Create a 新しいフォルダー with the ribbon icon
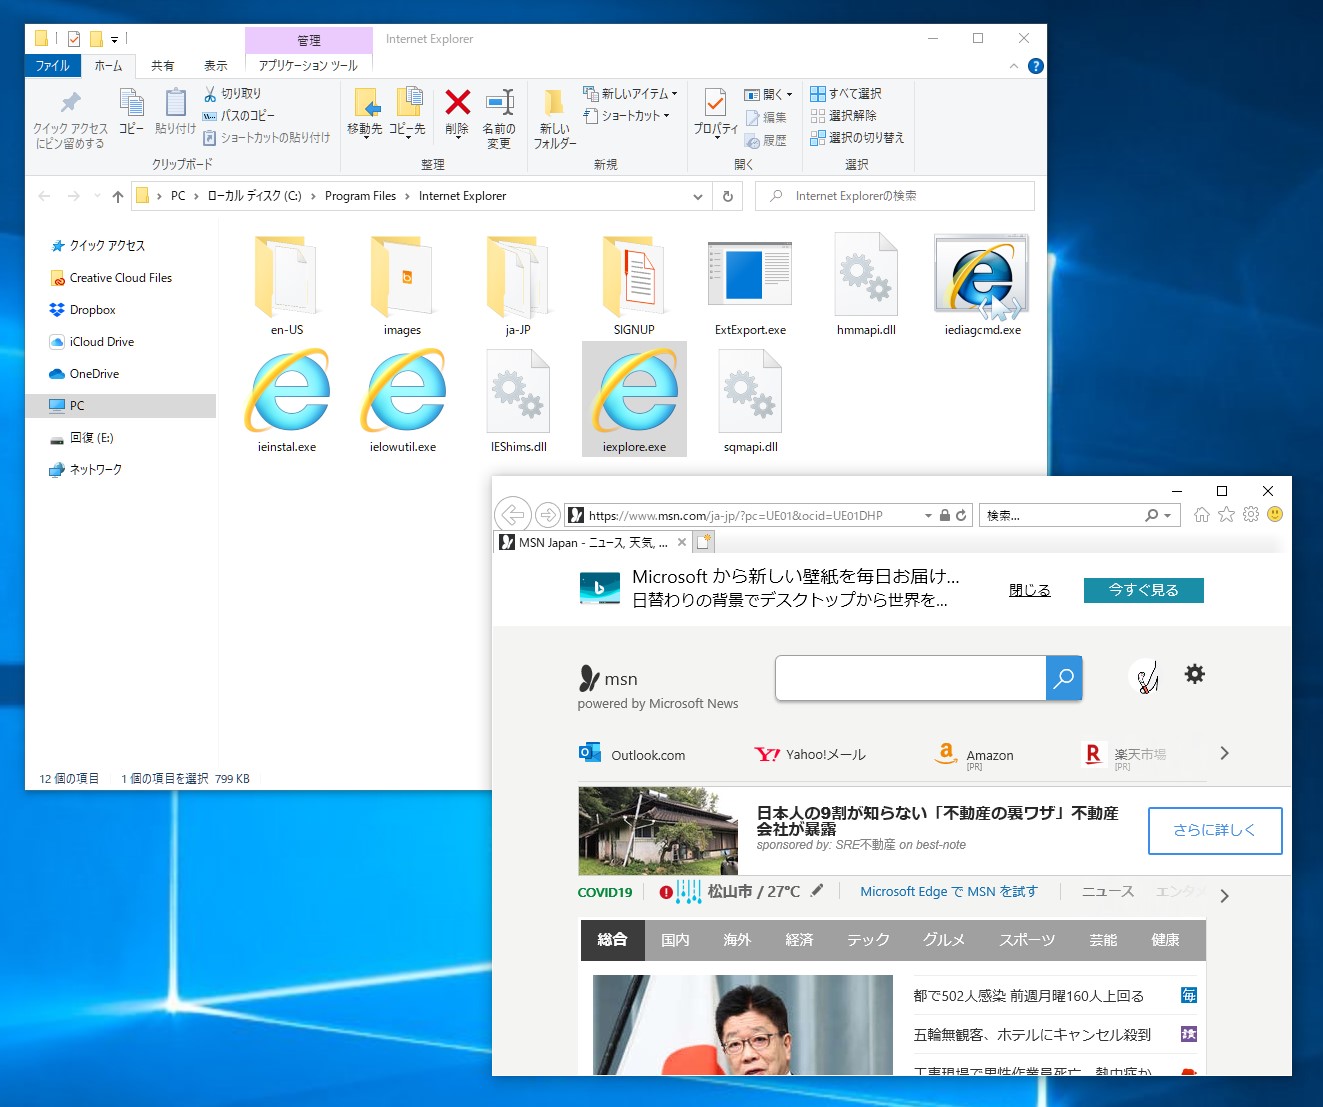1323x1107 pixels. (x=554, y=115)
